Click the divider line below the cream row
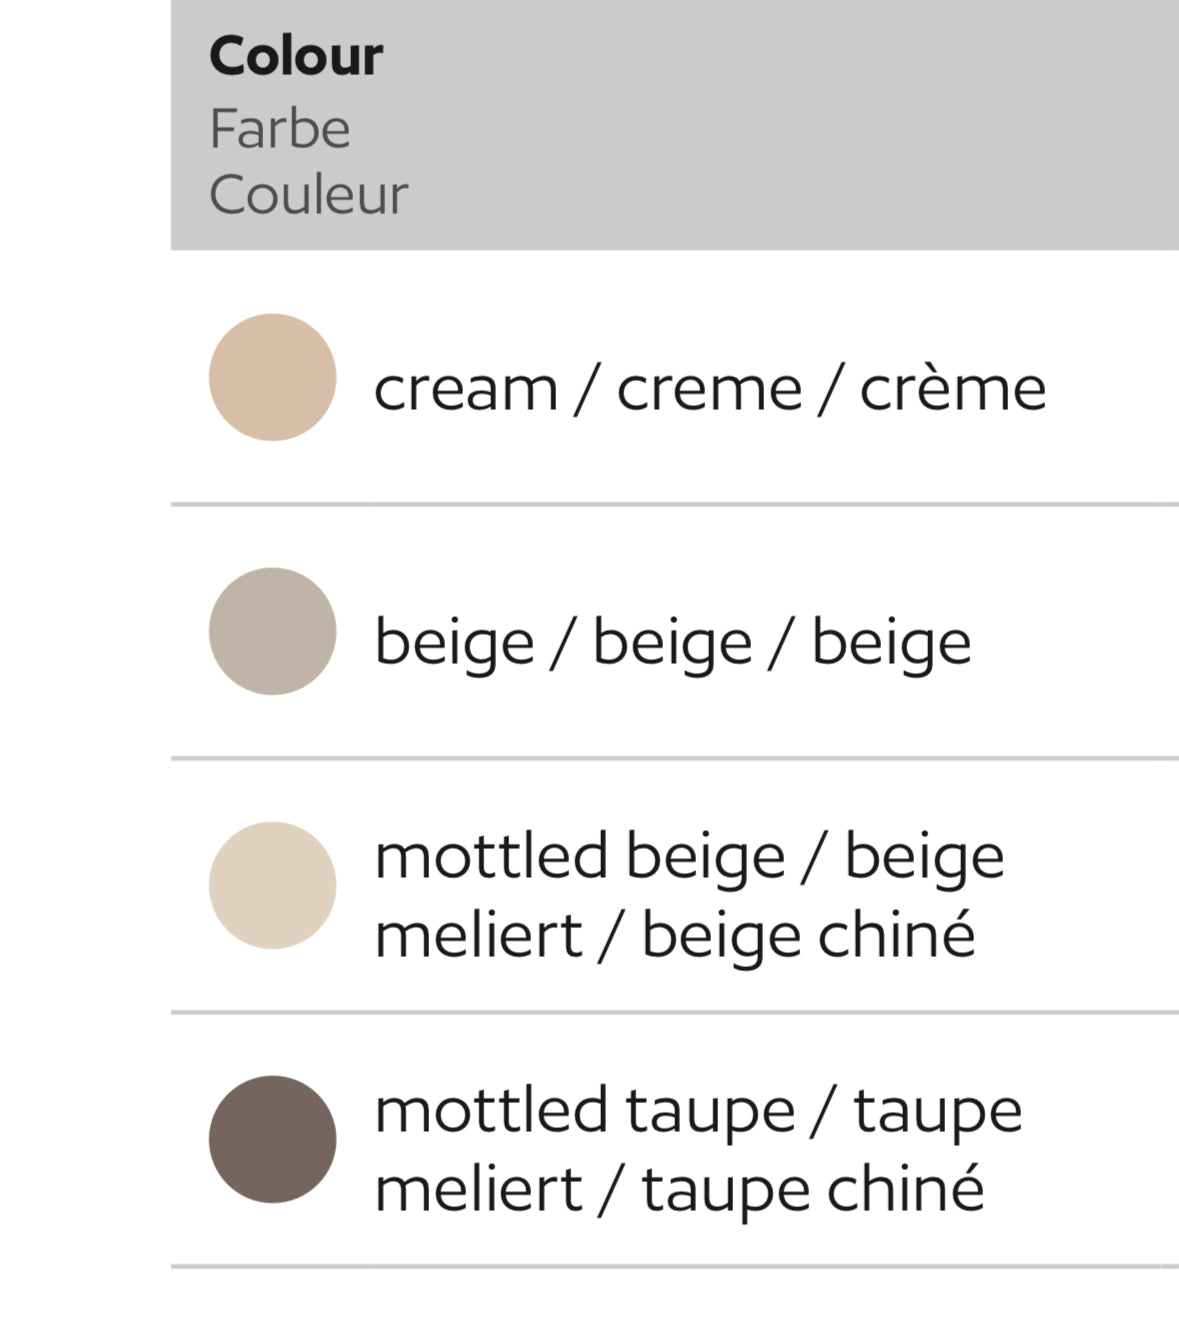Image resolution: width=1179 pixels, height=1338 pixels. 675,505
